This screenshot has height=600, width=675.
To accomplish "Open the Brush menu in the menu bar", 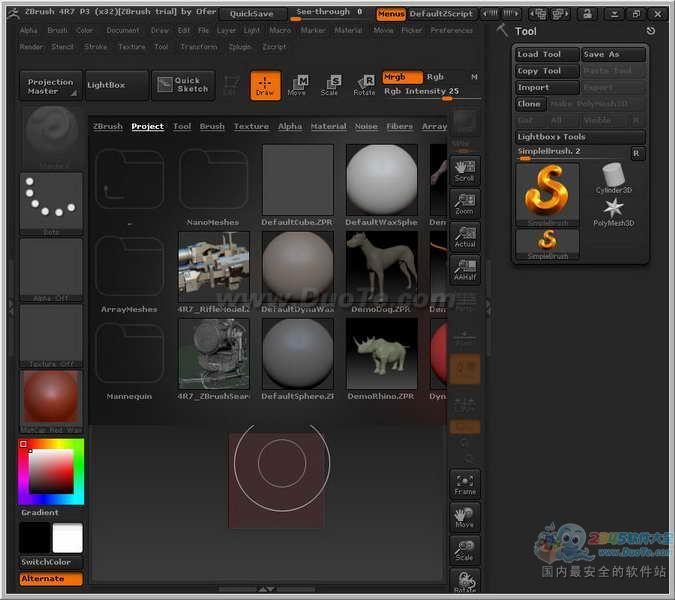I will click(x=57, y=30).
